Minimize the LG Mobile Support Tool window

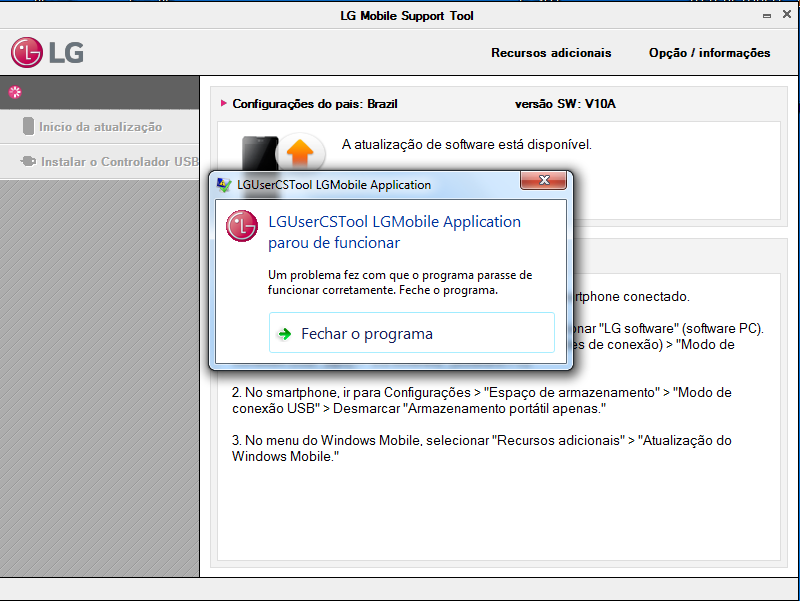(x=767, y=16)
